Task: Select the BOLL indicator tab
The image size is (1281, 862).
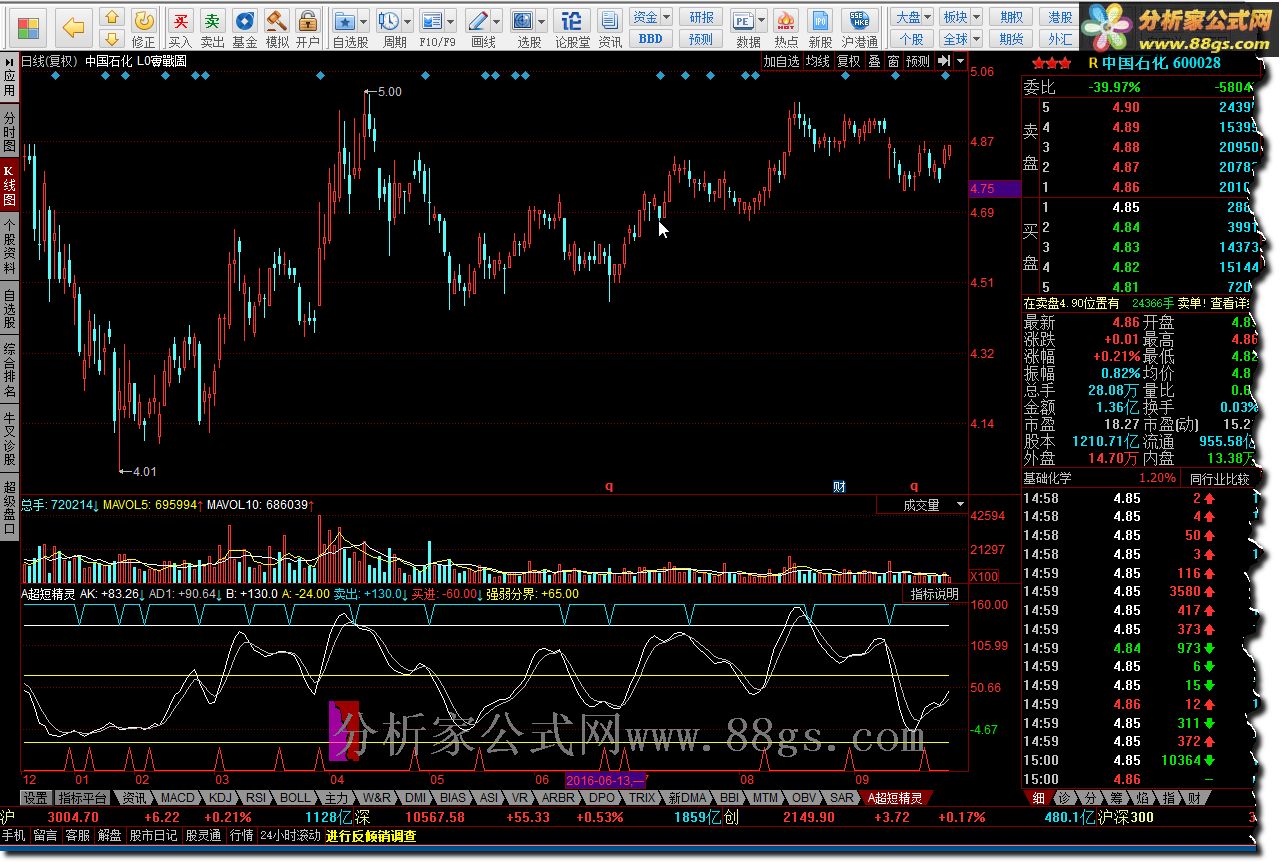Action: (295, 798)
